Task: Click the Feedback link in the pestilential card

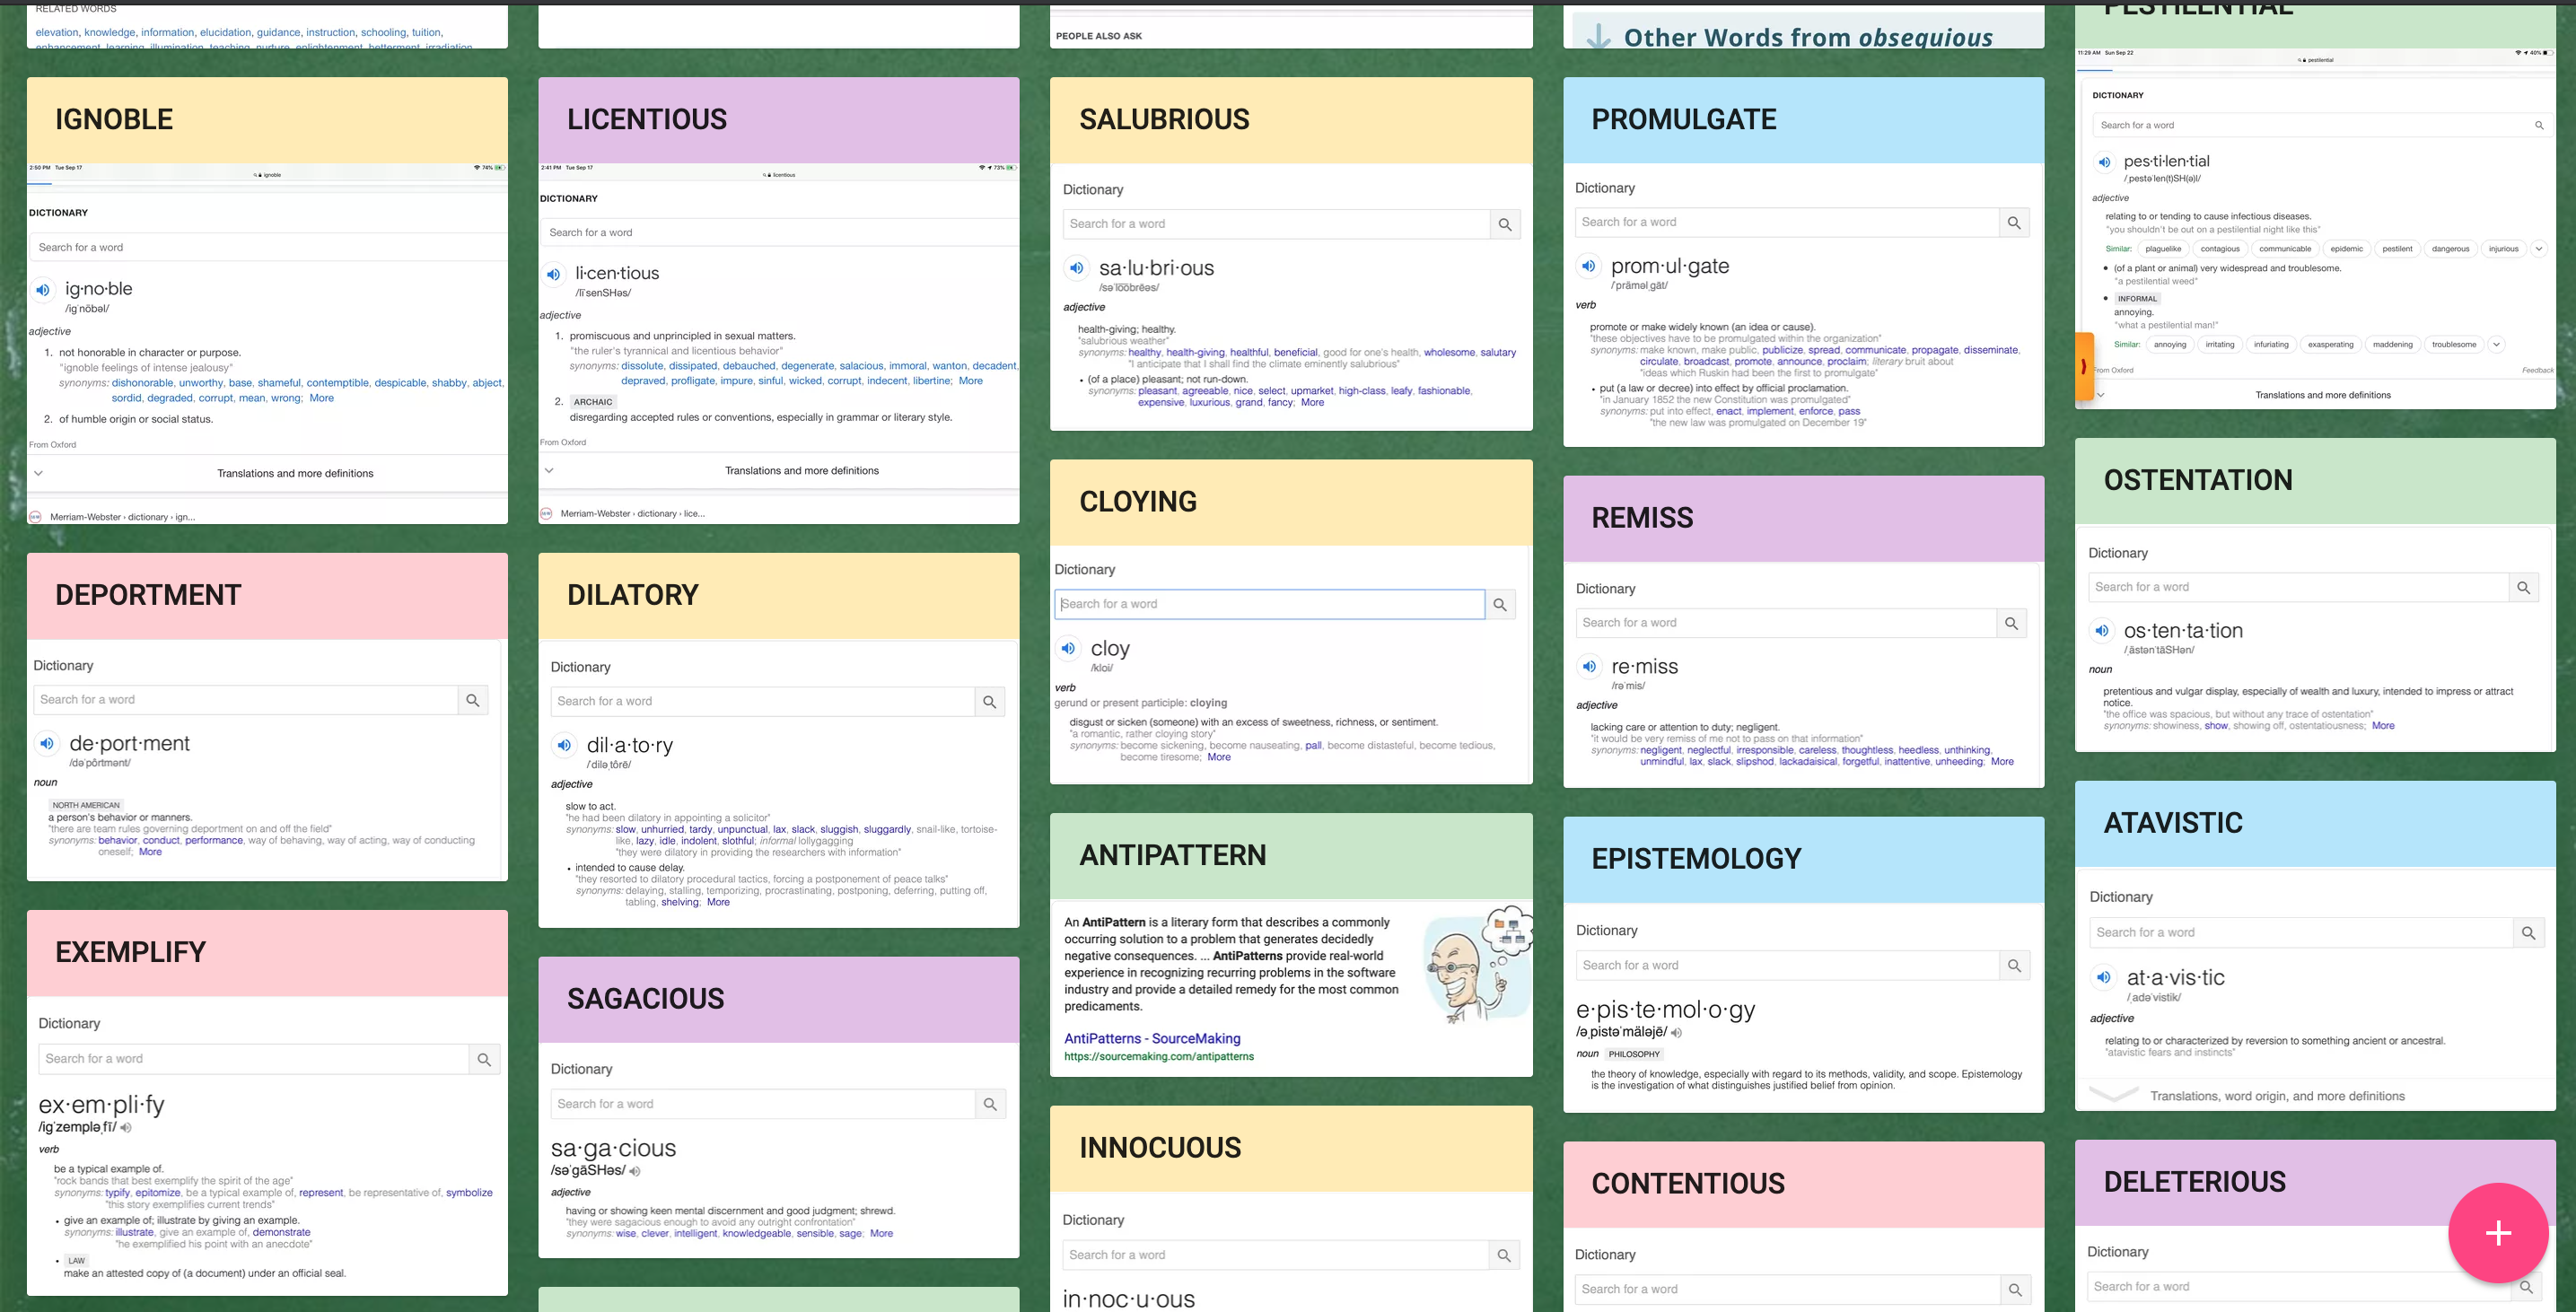Action: pyautogui.click(x=2537, y=371)
